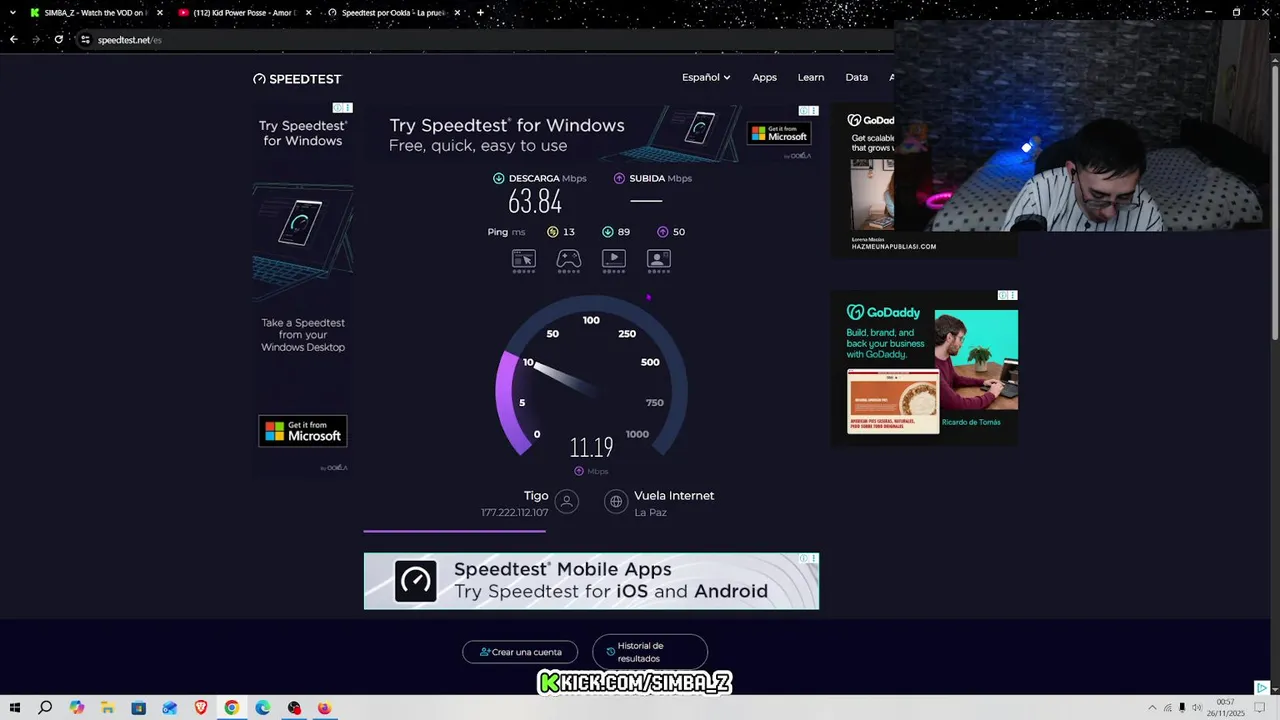This screenshot has height=720, width=1280.
Task: Click the Tigo provider name
Action: coord(536,495)
